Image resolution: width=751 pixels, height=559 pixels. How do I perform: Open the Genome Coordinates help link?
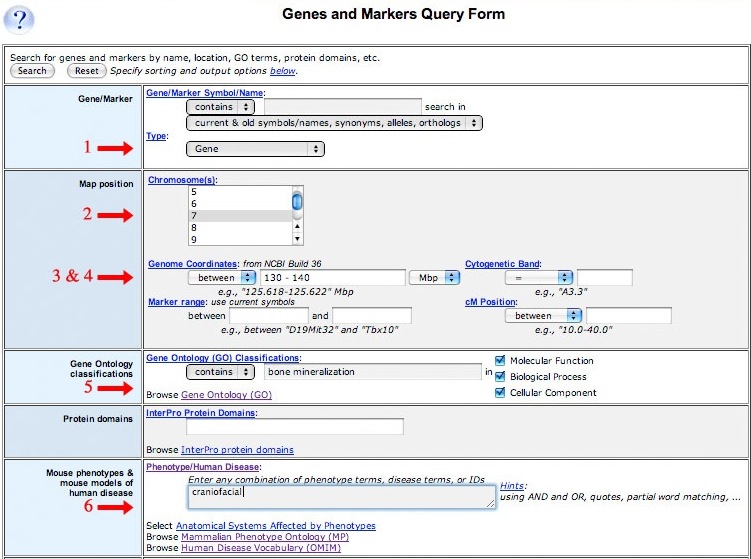[192, 264]
